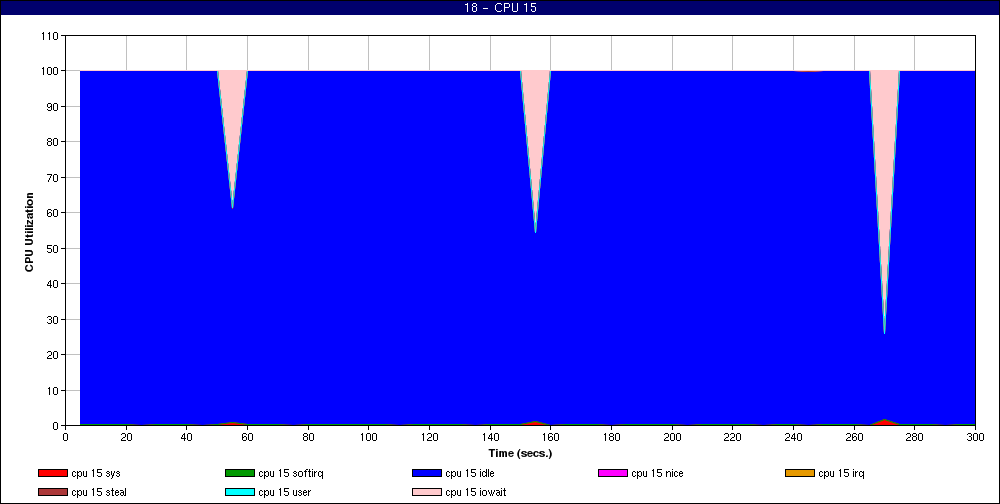Click the brown cpu 15 steal legend swatch
The image size is (1000, 504).
[52, 493]
